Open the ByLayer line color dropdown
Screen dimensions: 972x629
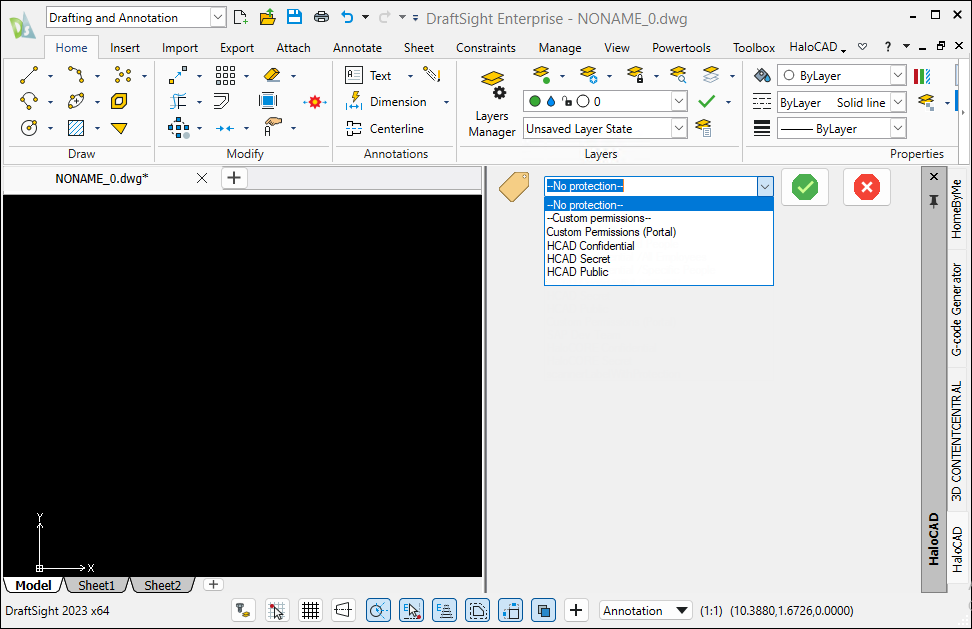coord(896,76)
